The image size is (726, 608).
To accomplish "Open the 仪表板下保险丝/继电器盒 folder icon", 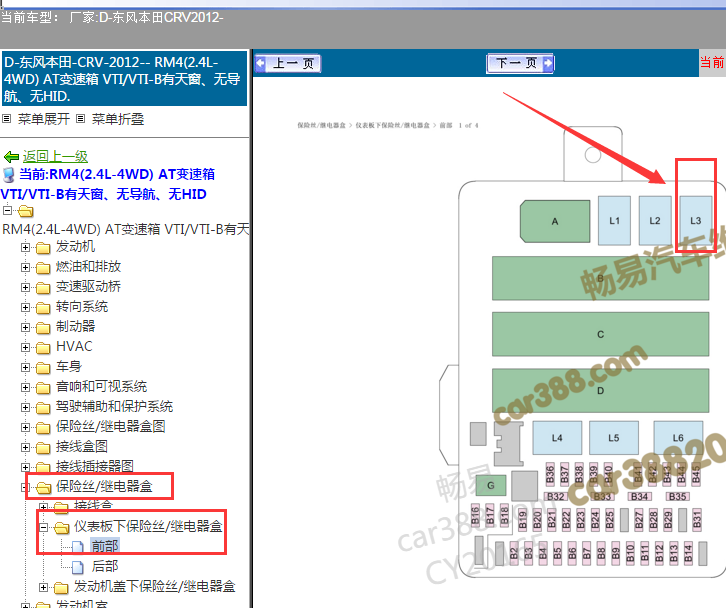I will pos(61,527).
